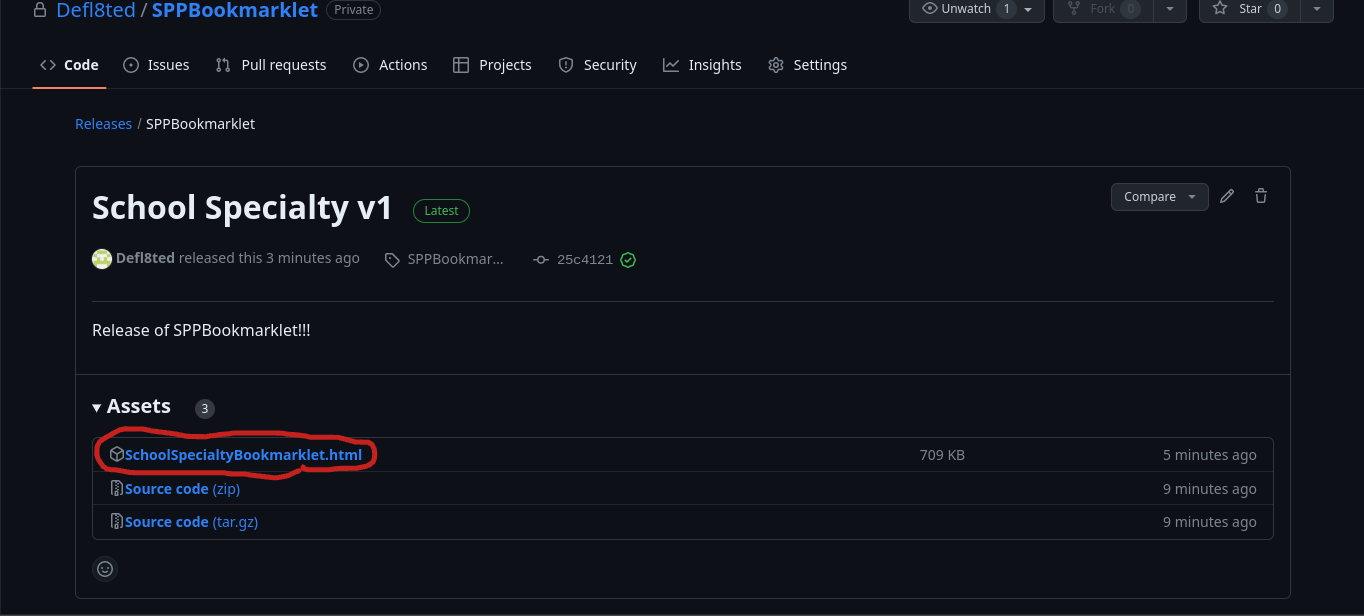Download SchoolSpecialtyBookmarklet.html asset
The image size is (1364, 616).
[243, 455]
